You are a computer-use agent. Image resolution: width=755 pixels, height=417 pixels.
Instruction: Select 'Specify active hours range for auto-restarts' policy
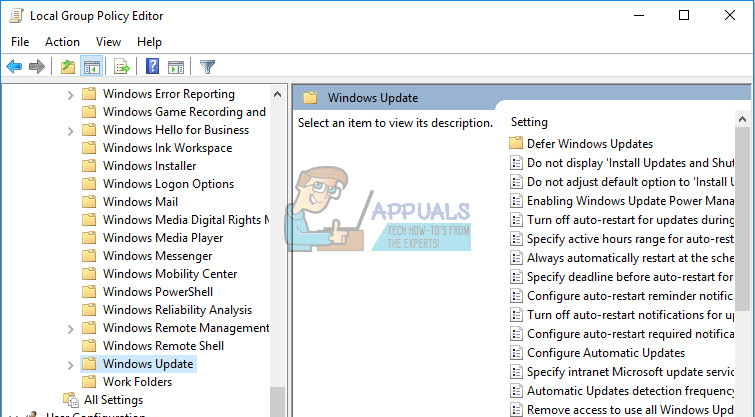point(630,239)
